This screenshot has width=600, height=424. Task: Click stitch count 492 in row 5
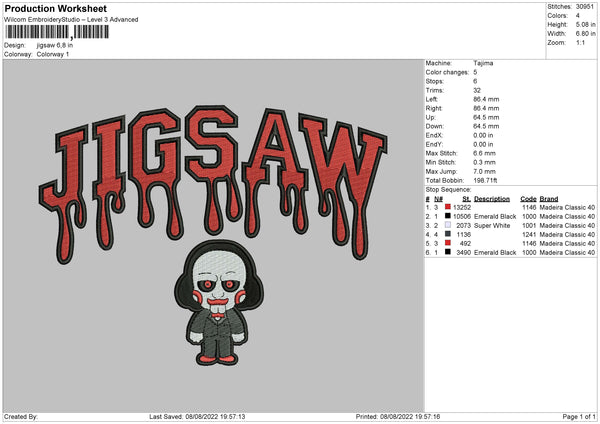coord(465,243)
